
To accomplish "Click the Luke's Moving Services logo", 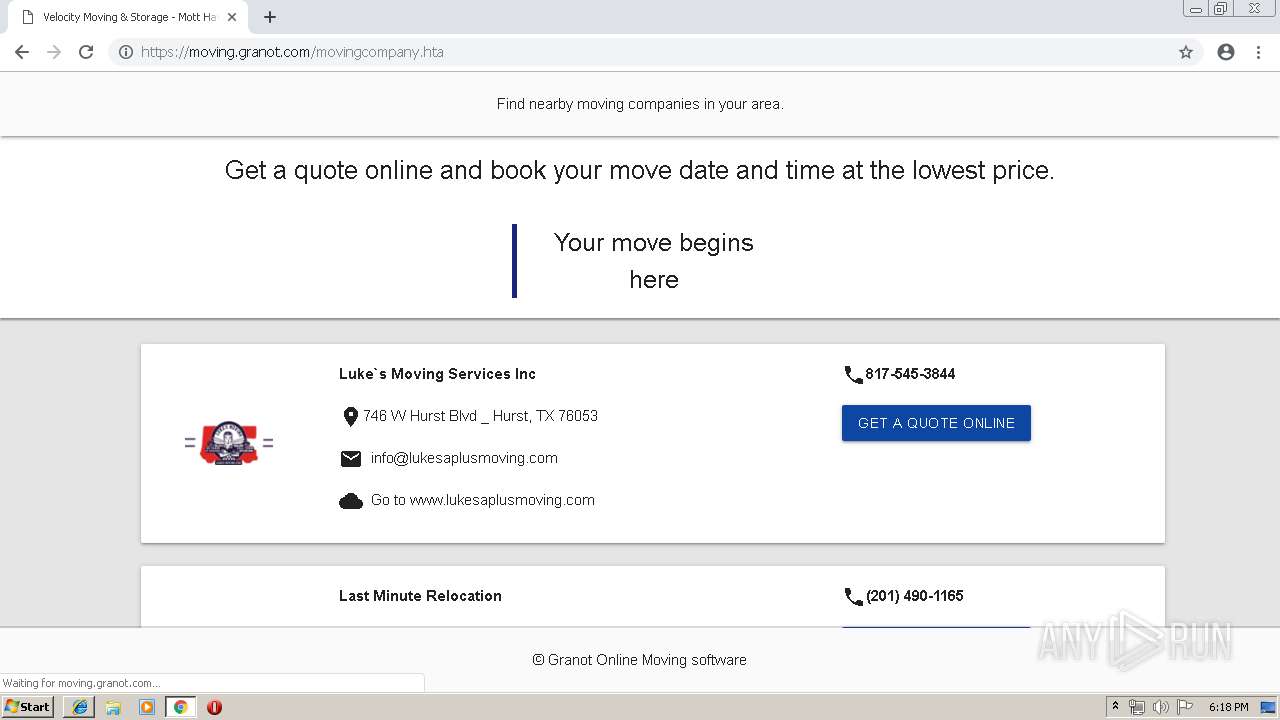I will pyautogui.click(x=229, y=443).
